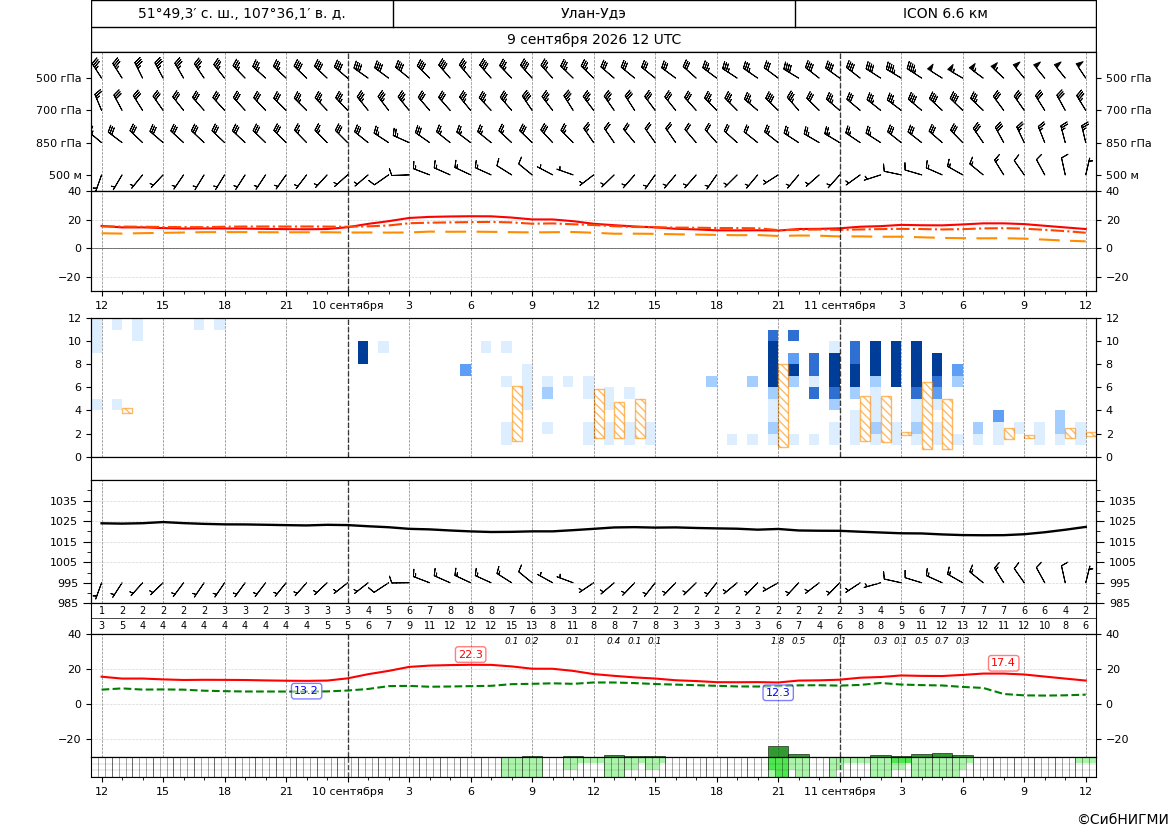The width and height of the screenshot is (1169, 827).
Task: Click the coordinates header cell 51°49,3′ с. ш.
Action: point(242,13)
